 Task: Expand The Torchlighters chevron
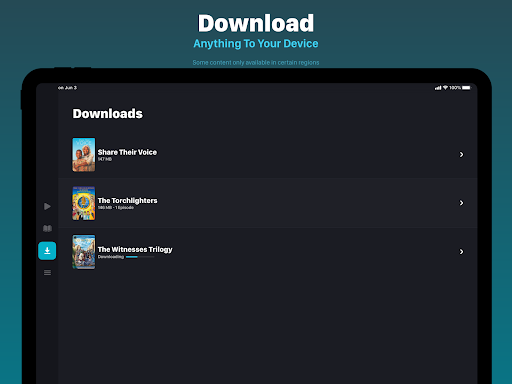pos(461,203)
